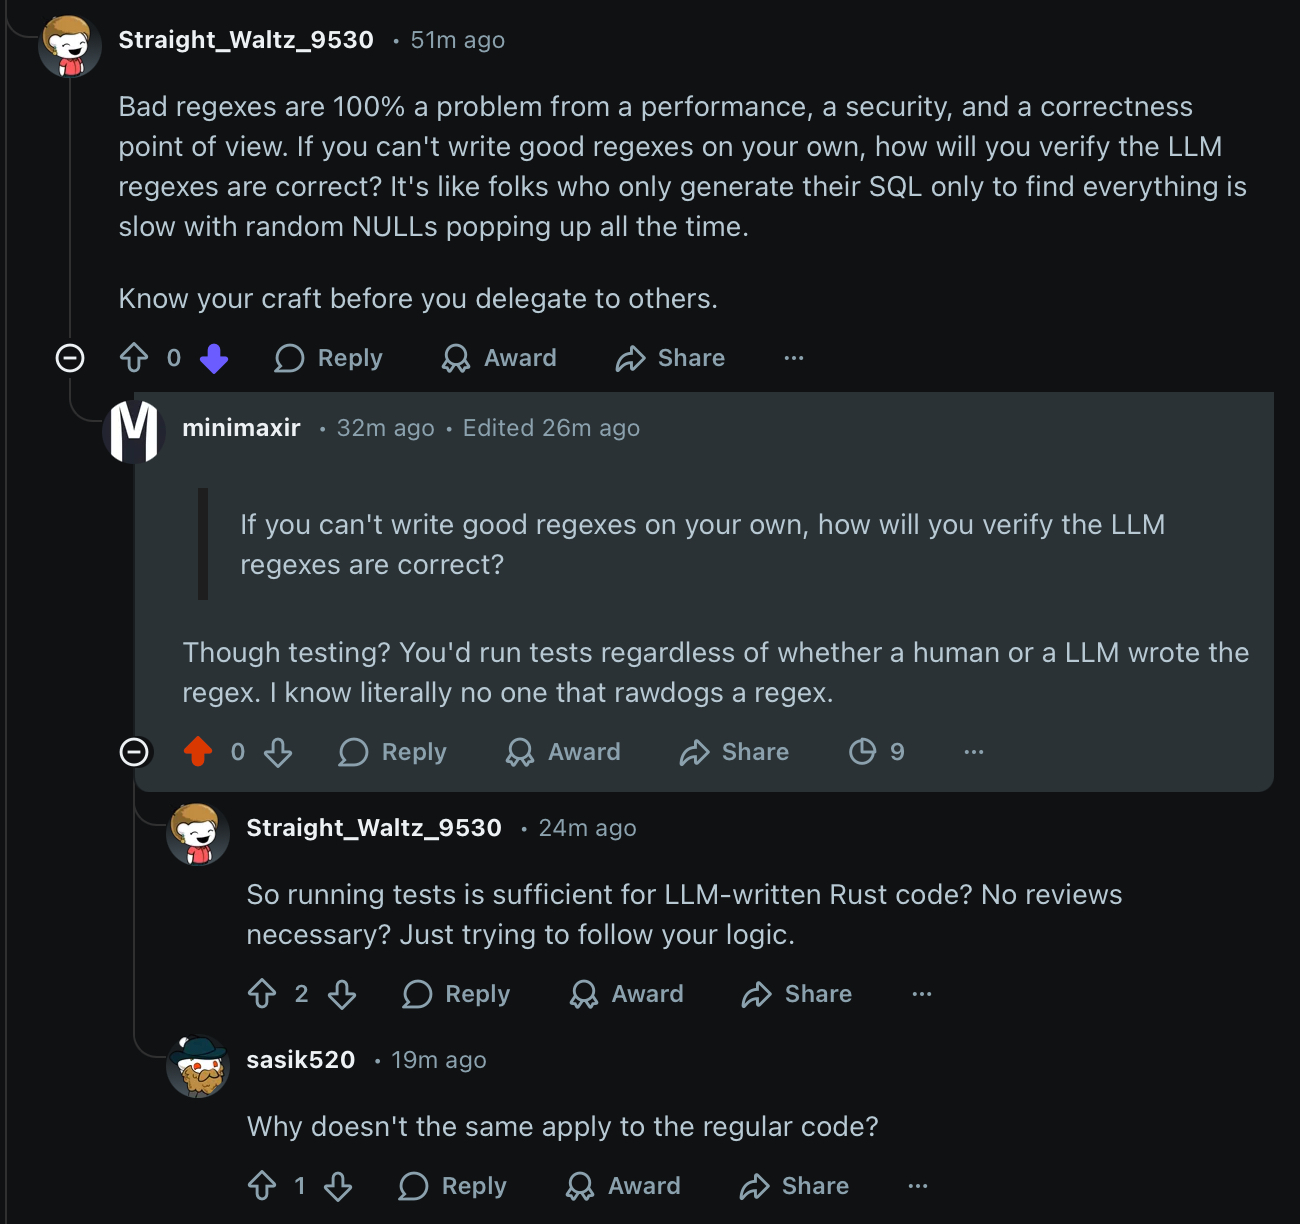Collapse the Straight_Waltz_9530 top comment thread
This screenshot has width=1300, height=1224.
click(70, 358)
